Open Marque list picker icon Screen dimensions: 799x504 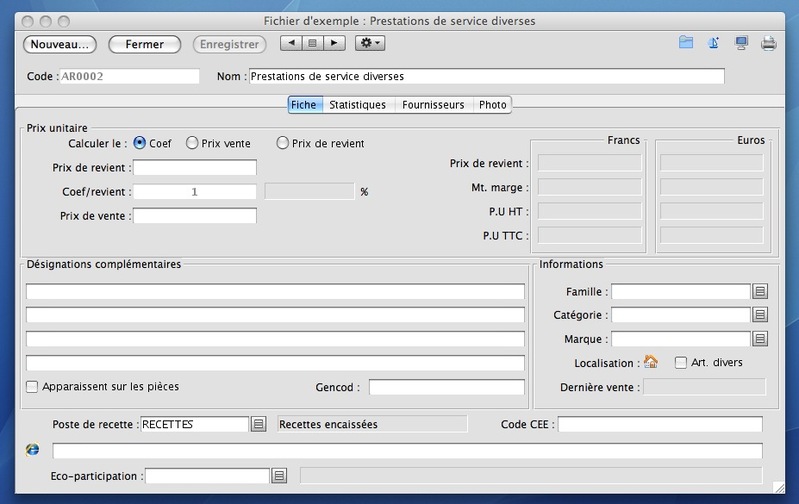tap(760, 339)
